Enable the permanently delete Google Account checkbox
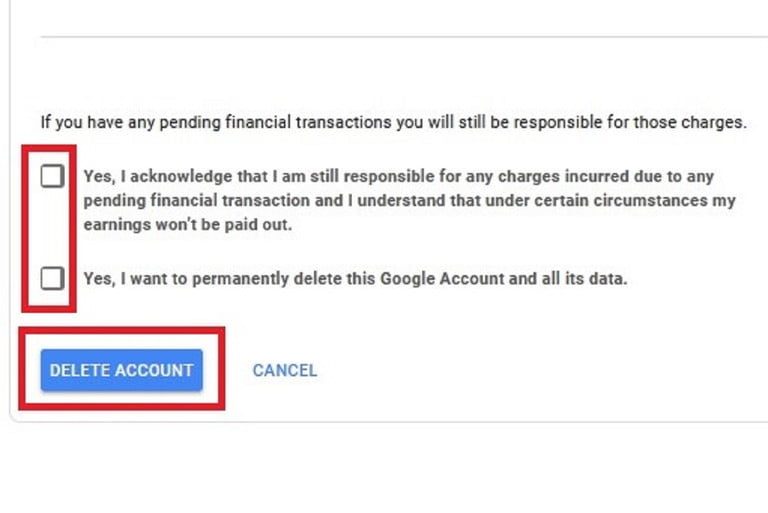 coord(52,278)
